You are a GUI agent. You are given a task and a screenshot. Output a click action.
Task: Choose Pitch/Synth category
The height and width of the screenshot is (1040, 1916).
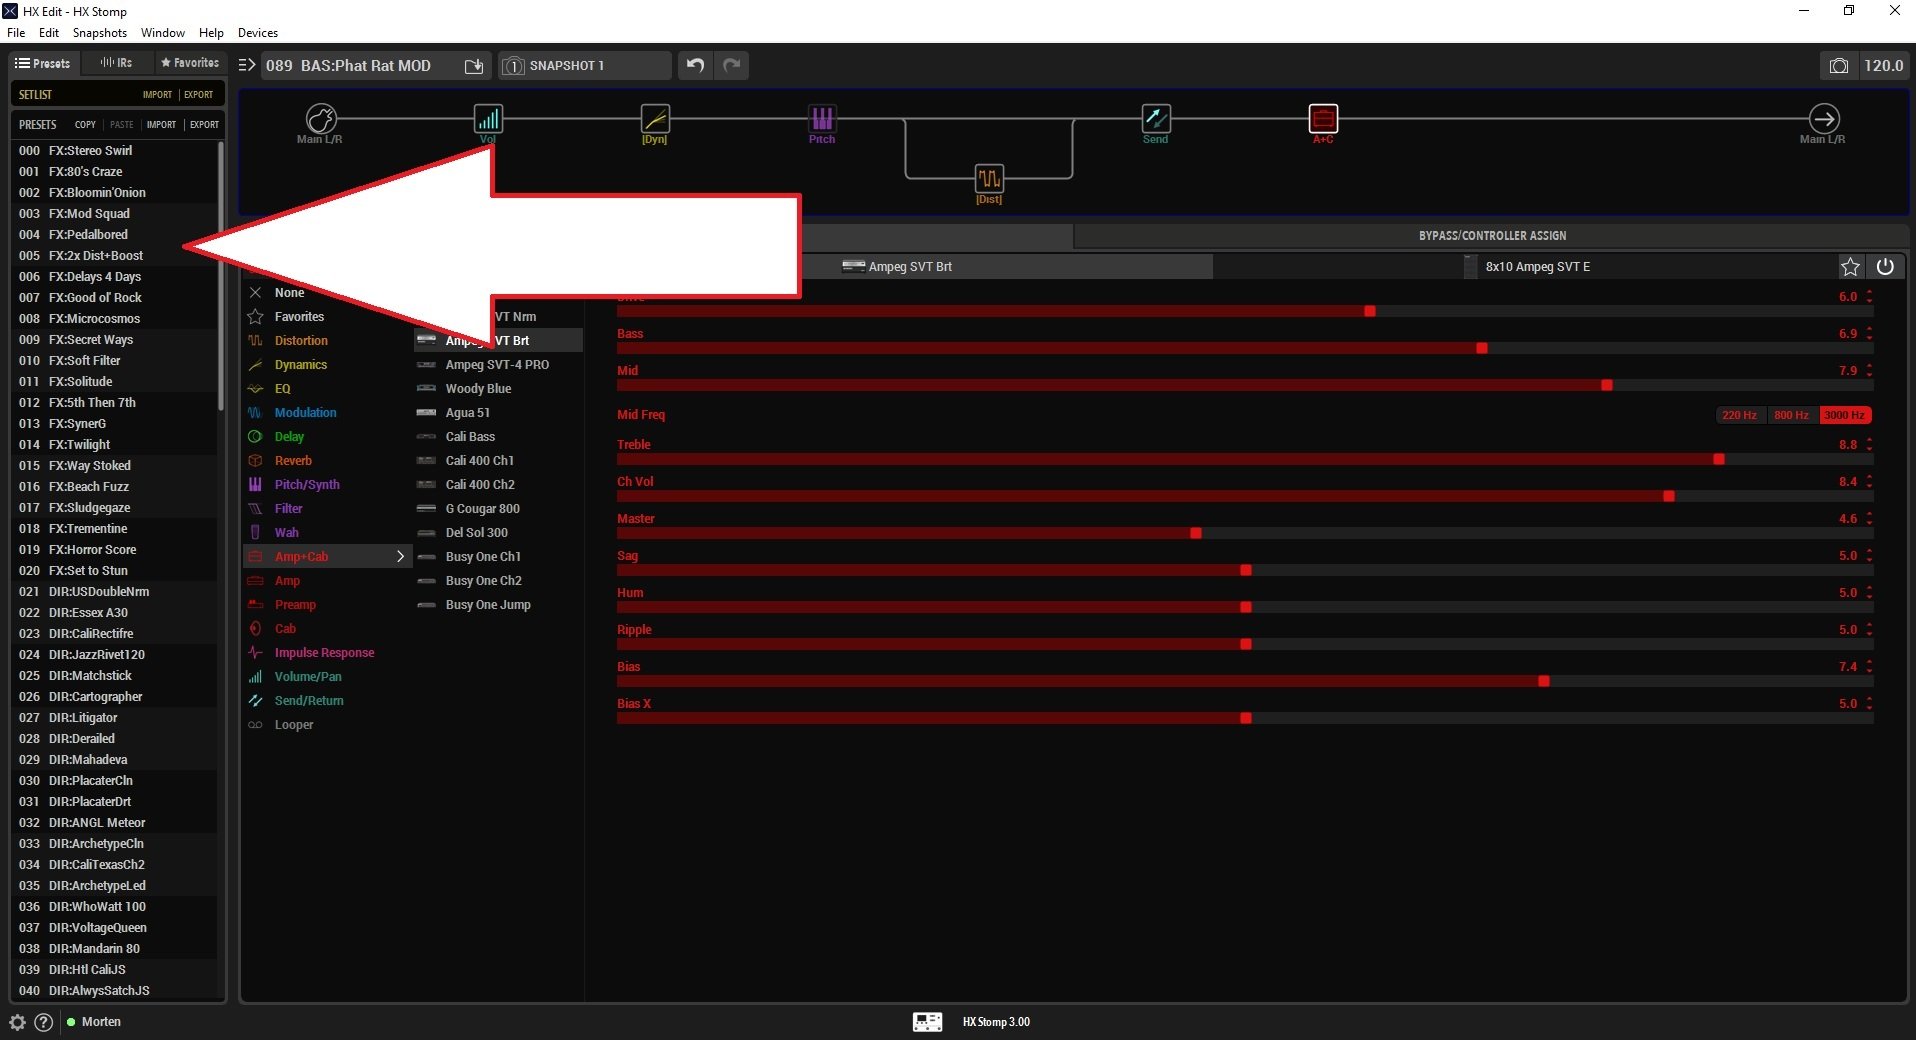[x=307, y=485]
